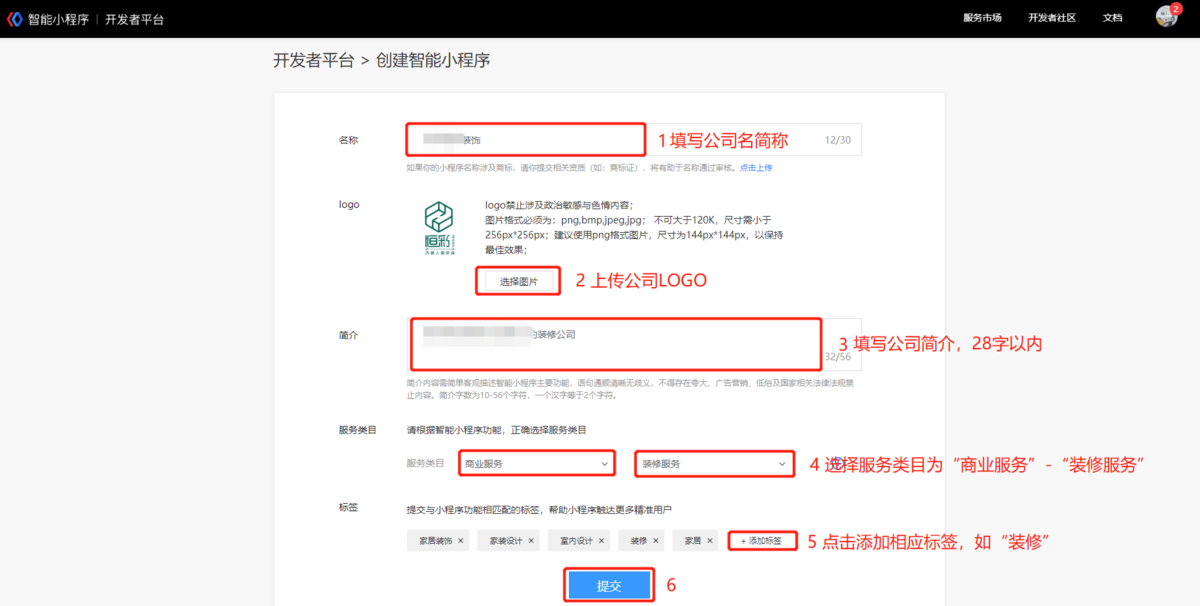Remove the 装修 tag
Screen dimensions: 1200x606
[x=656, y=541]
